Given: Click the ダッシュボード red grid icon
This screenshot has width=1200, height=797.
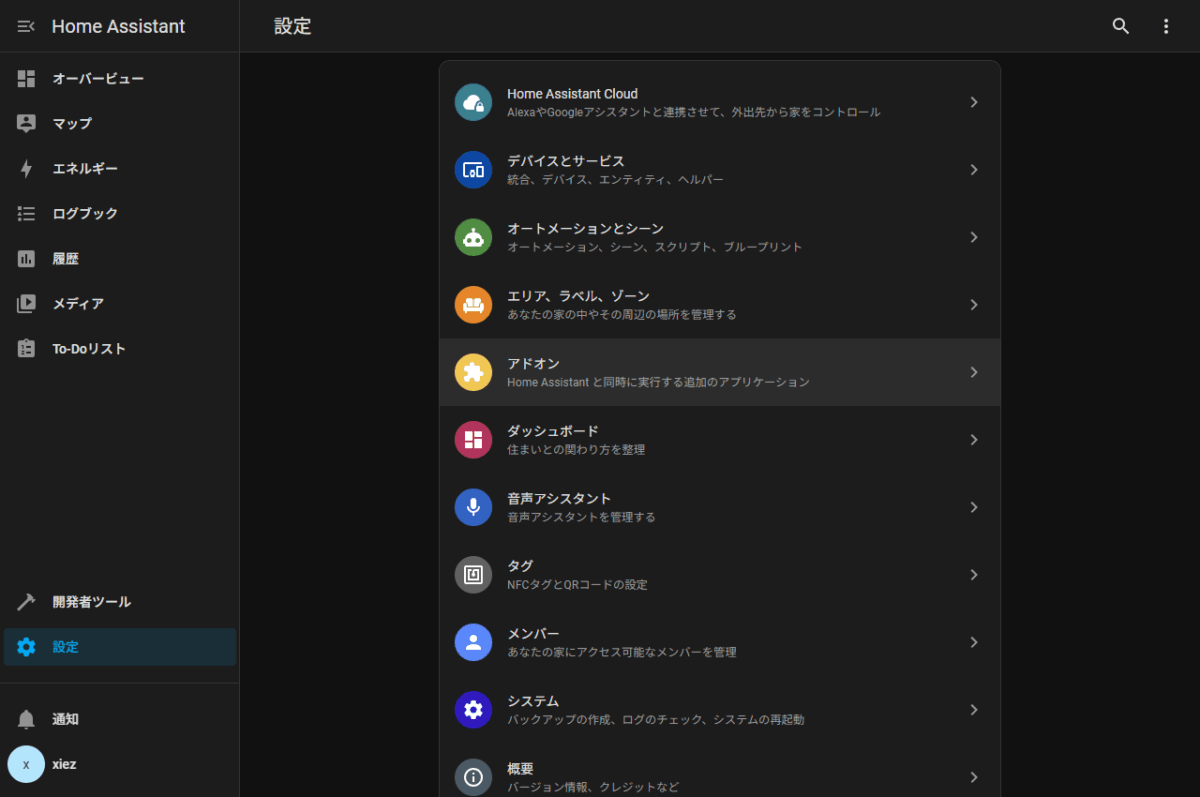Looking at the screenshot, I should point(473,440).
